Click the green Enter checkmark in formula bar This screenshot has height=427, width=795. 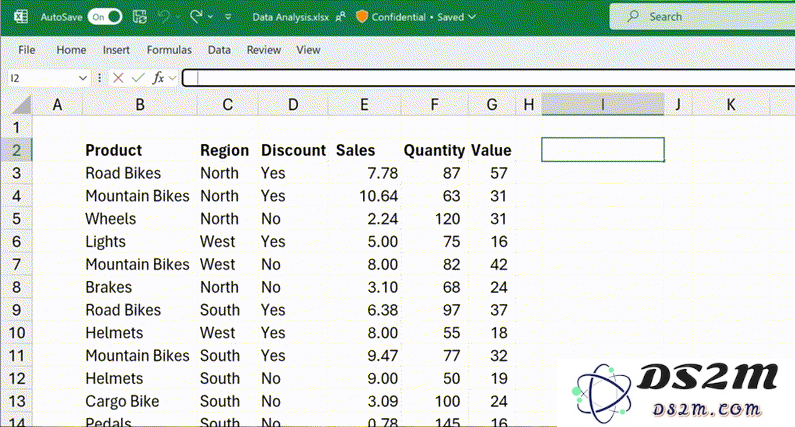(x=138, y=78)
